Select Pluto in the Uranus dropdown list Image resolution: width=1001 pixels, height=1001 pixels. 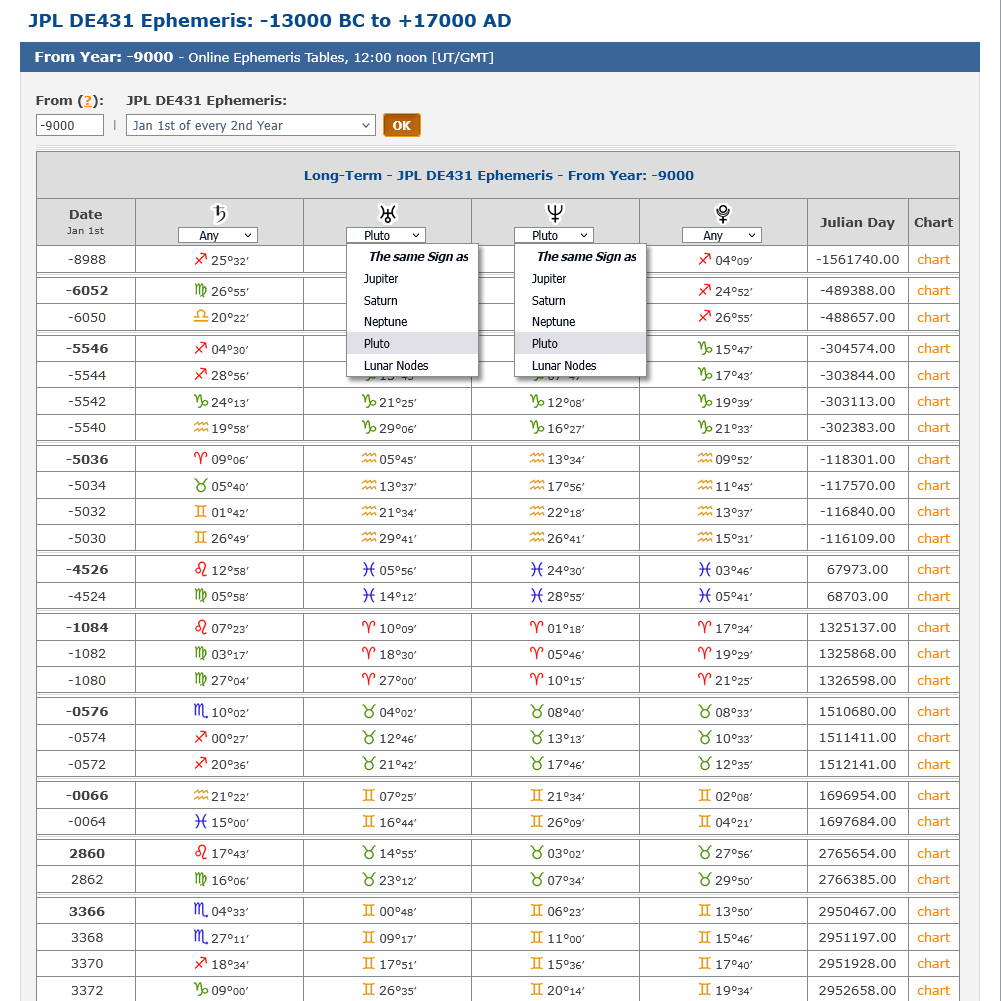click(x=412, y=343)
